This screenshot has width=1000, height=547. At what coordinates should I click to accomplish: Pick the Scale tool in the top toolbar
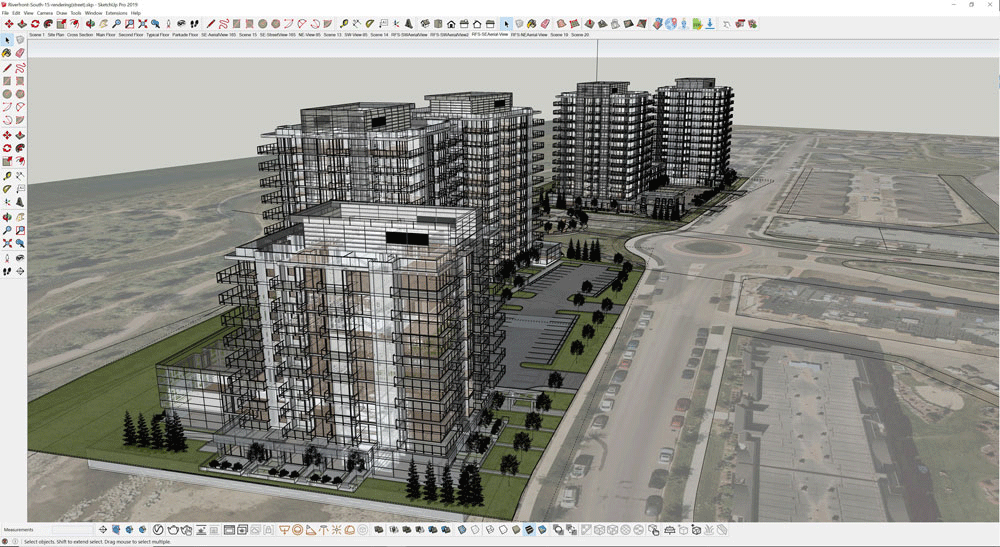61,24
